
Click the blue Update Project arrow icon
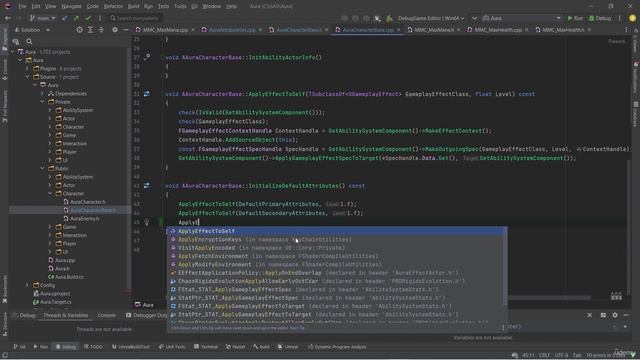(x=64, y=18)
